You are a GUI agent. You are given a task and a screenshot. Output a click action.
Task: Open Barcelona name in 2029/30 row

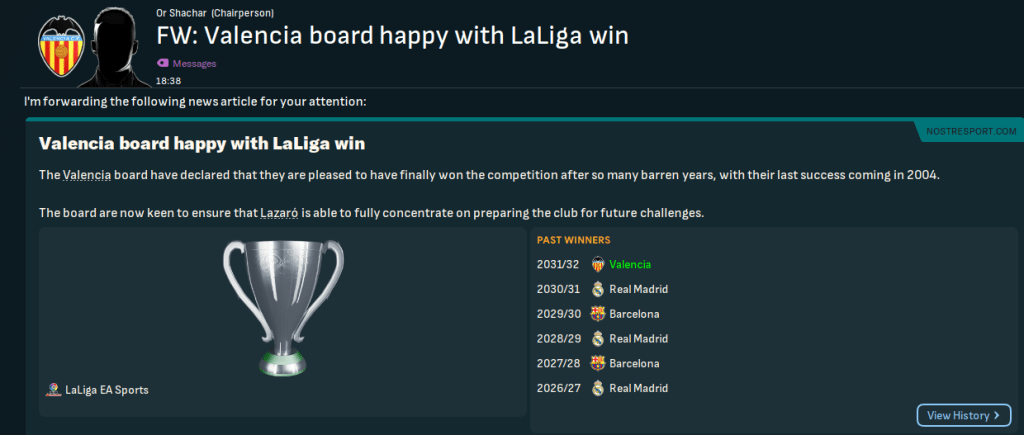[634, 314]
